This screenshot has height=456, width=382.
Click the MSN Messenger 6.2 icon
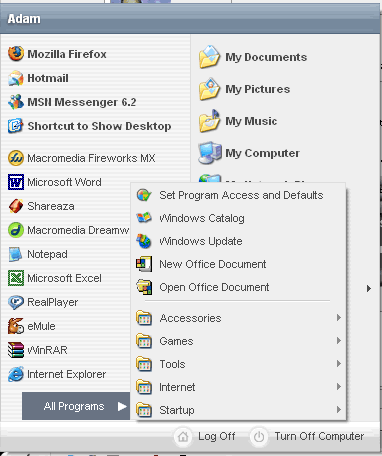[16, 102]
